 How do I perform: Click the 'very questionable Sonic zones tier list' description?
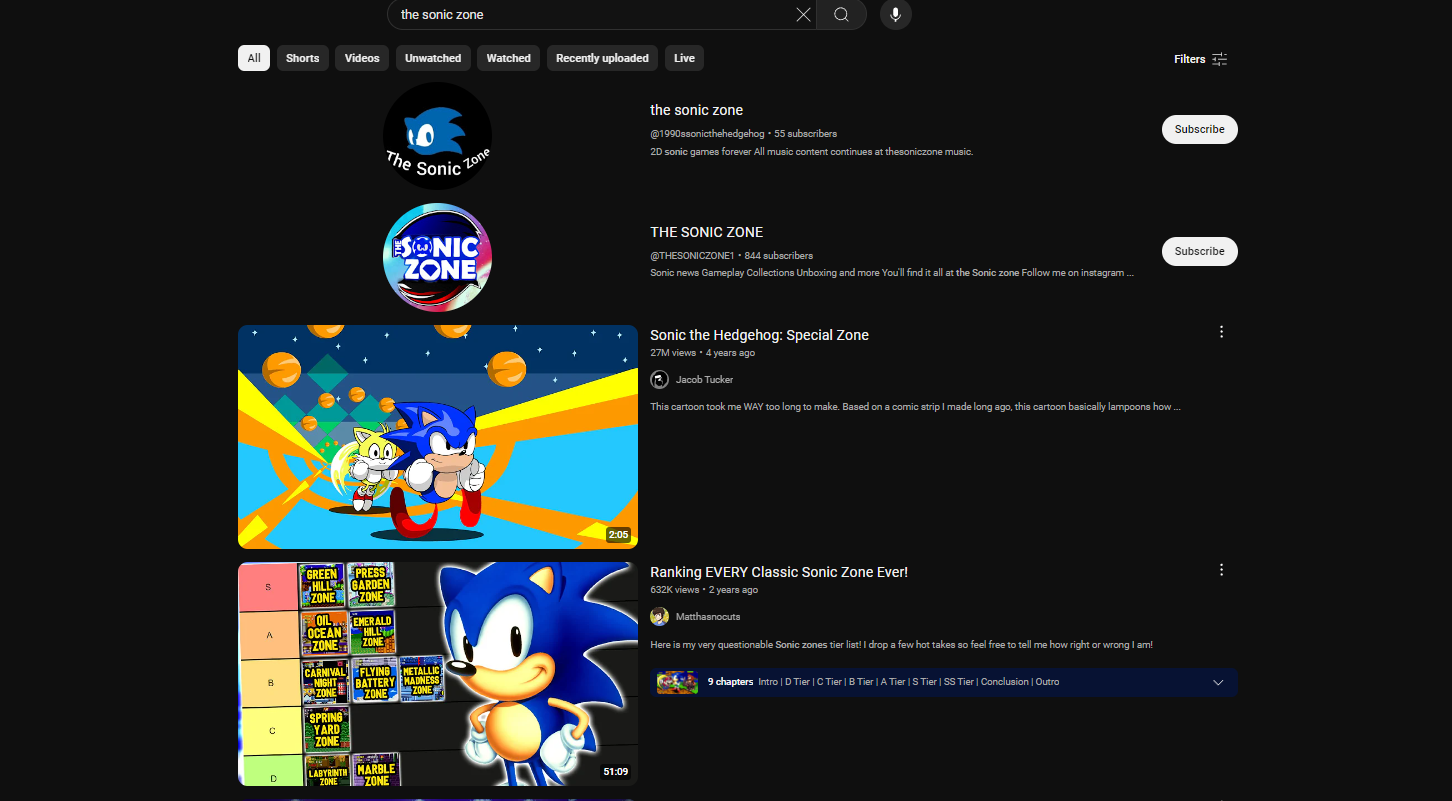[x=901, y=645]
